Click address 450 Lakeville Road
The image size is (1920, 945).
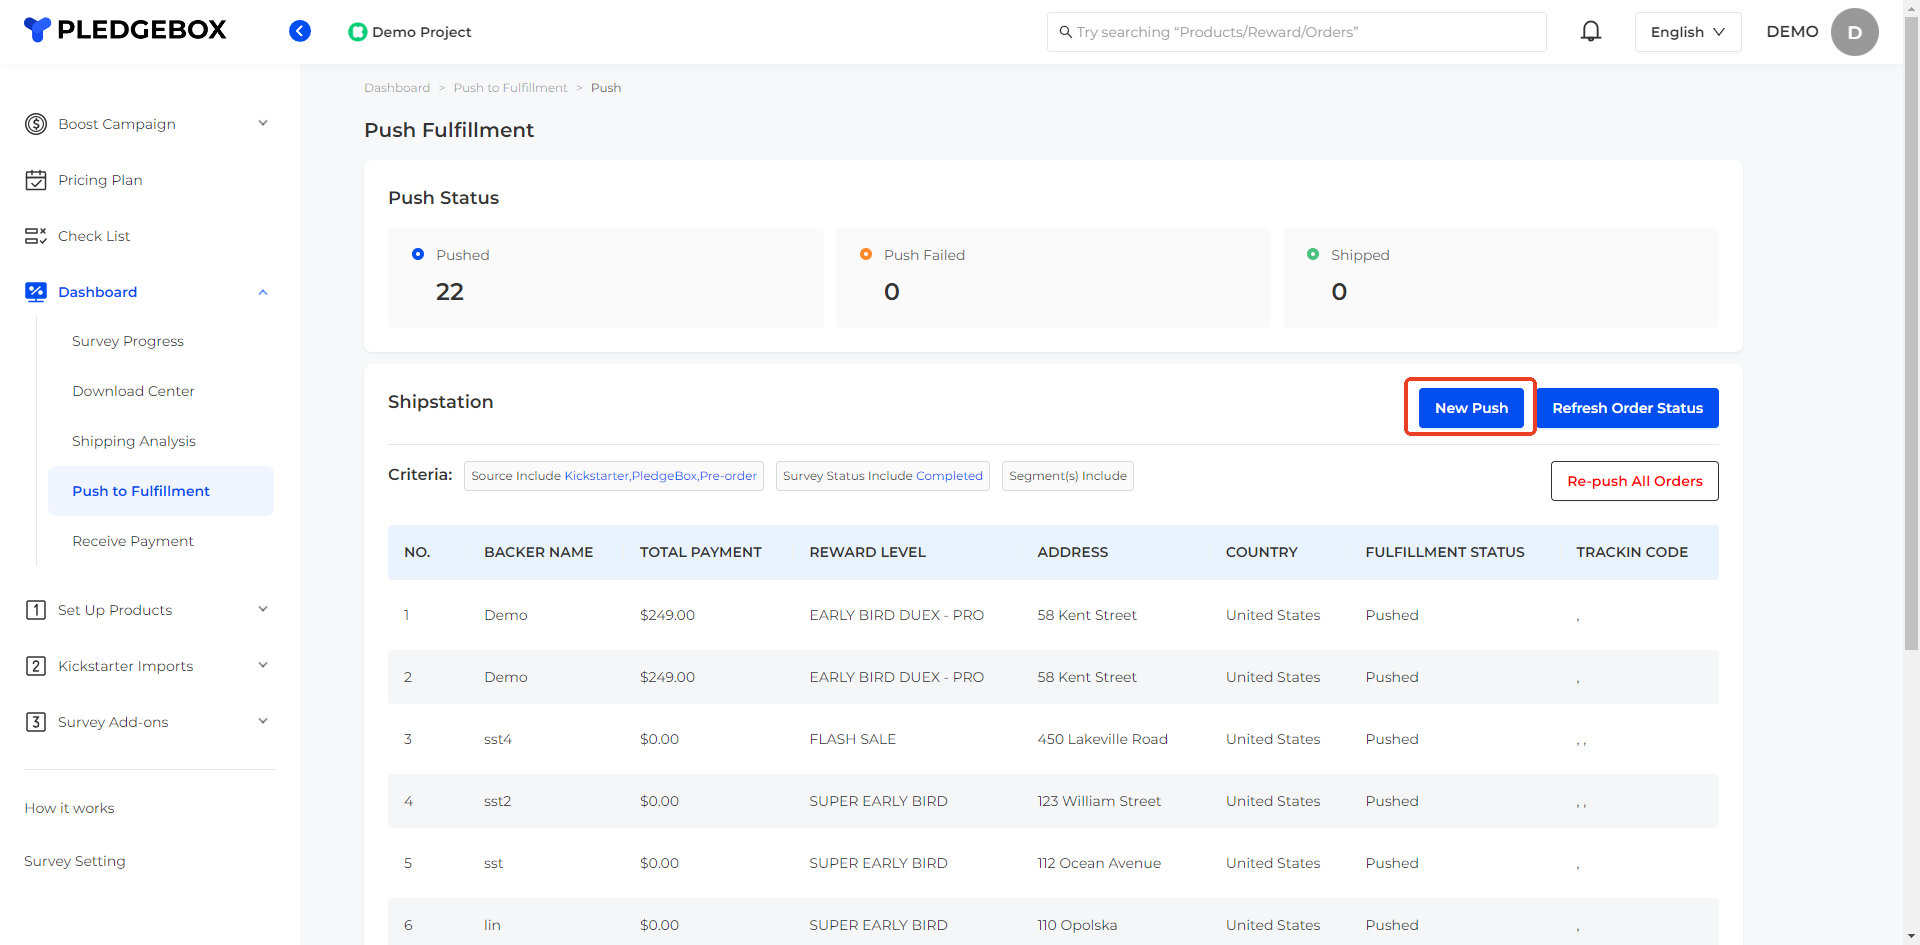tap(1102, 739)
